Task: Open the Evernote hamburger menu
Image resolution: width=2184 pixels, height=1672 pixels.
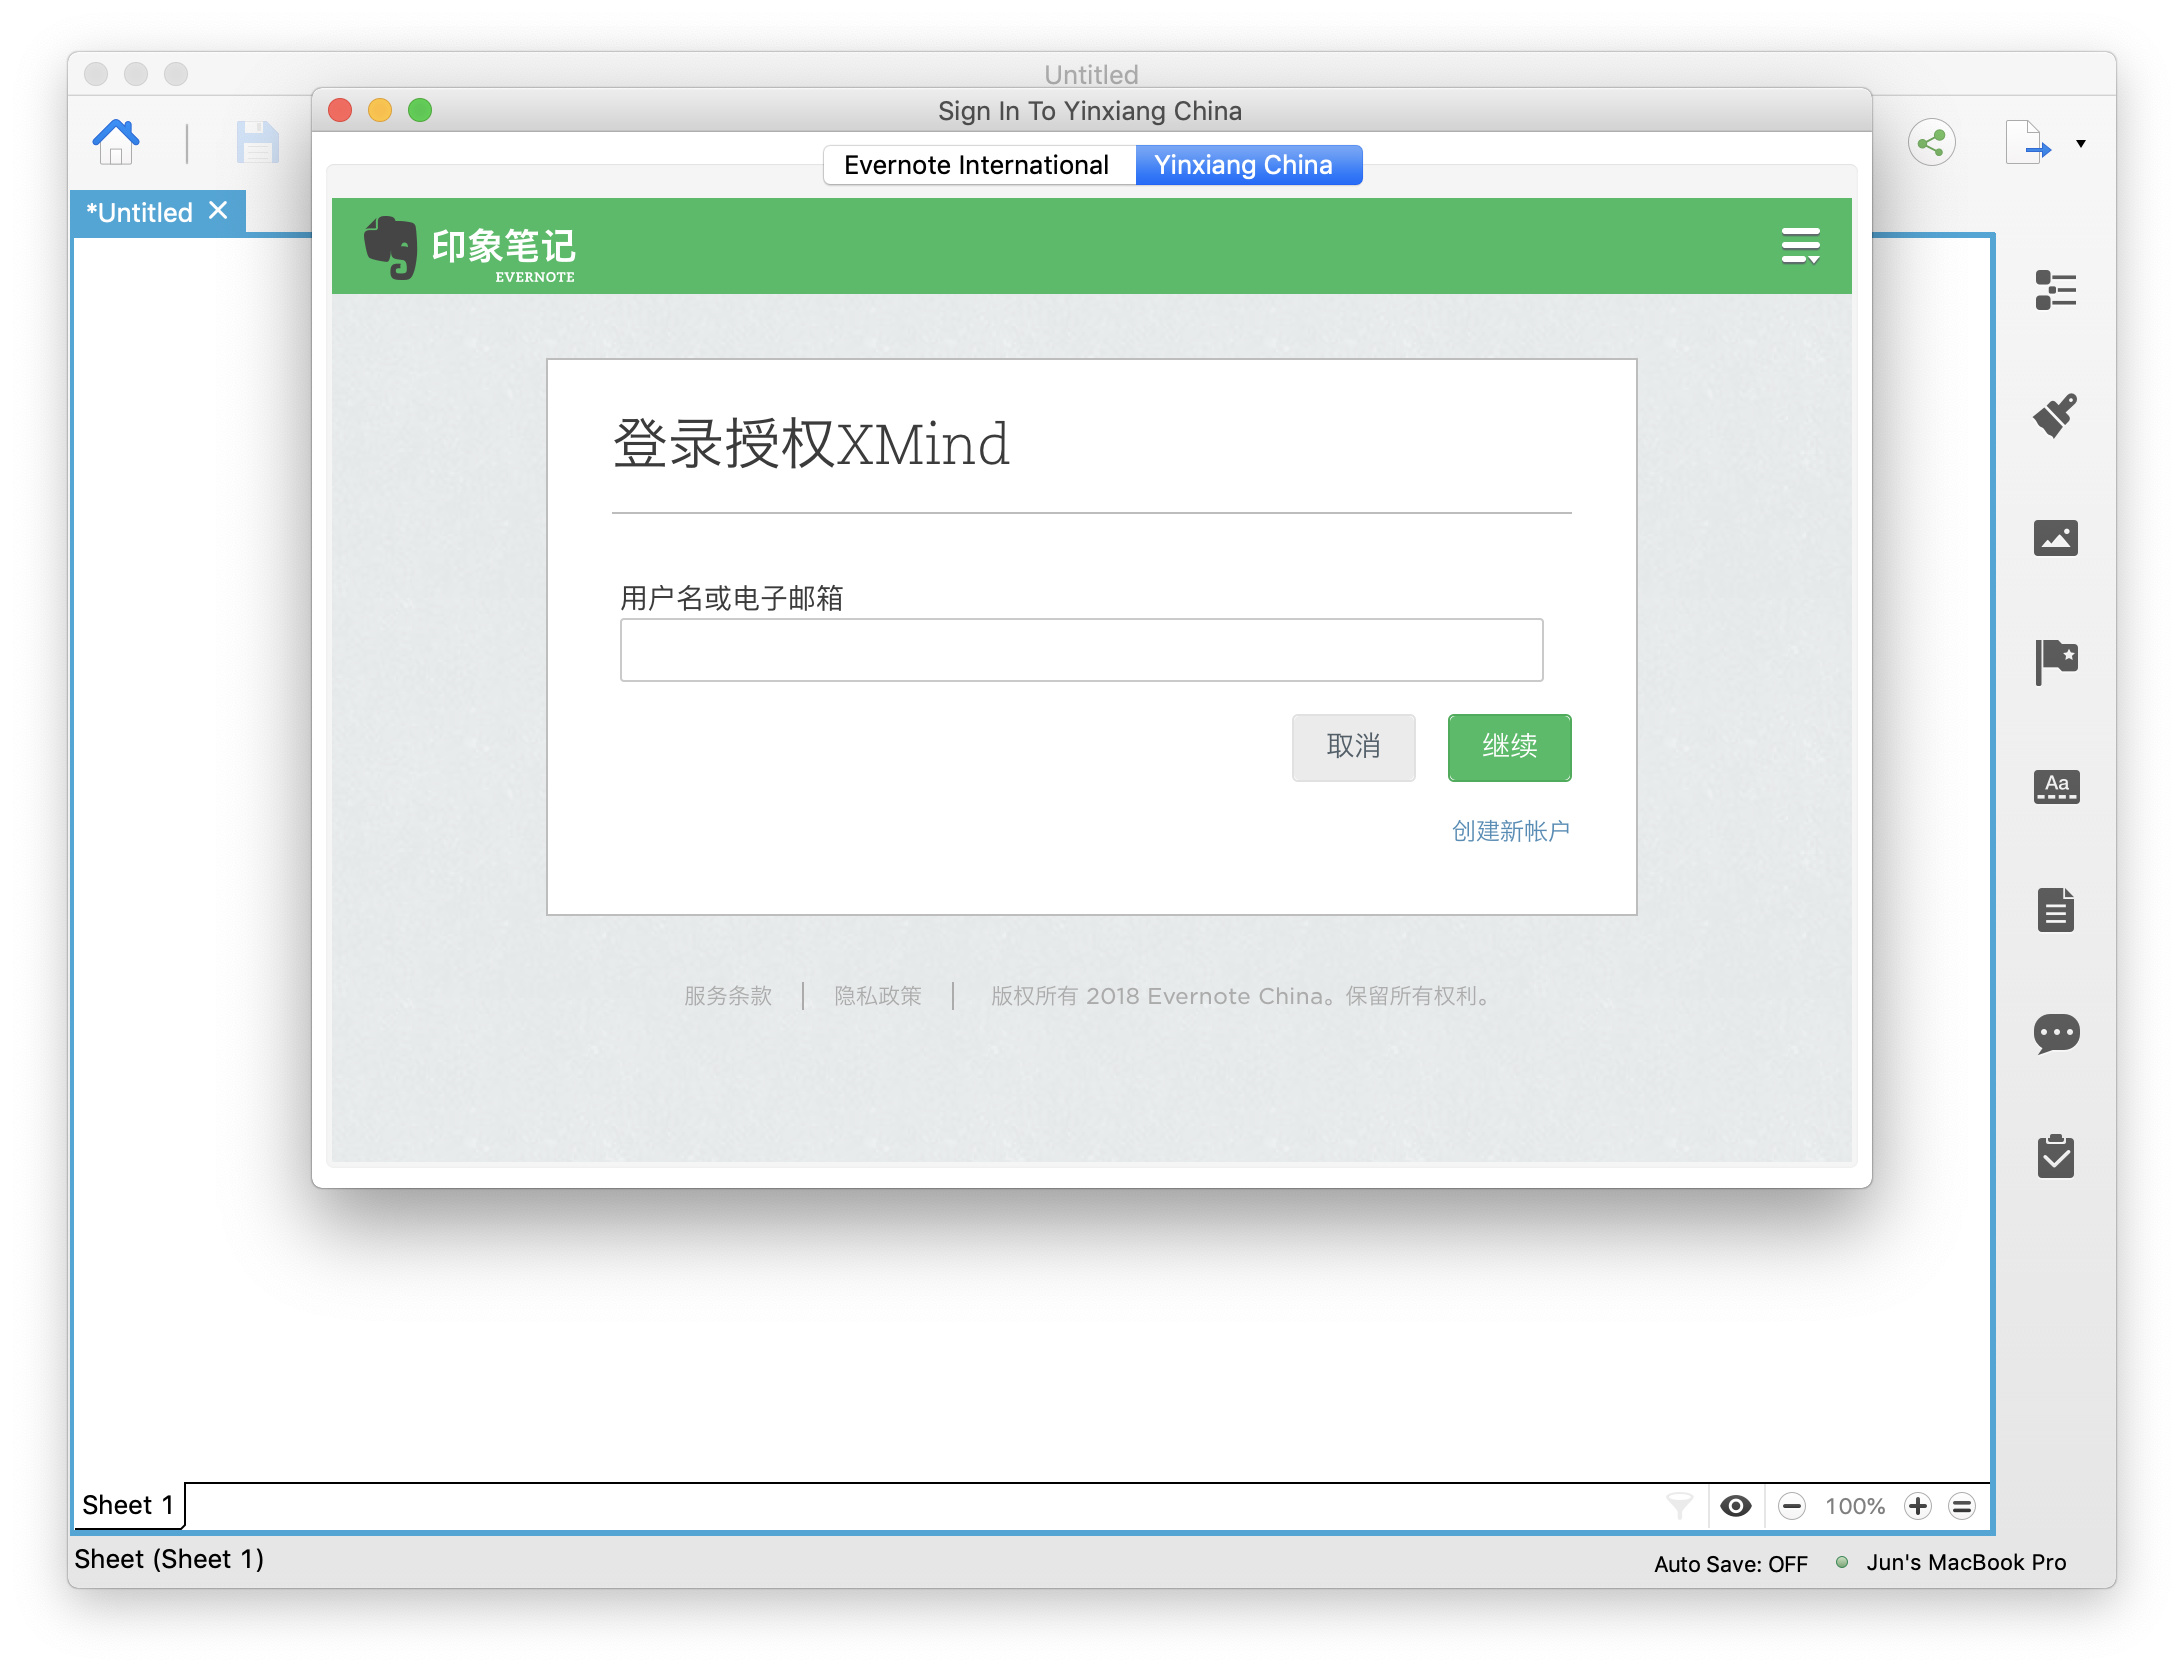Action: (x=1800, y=246)
